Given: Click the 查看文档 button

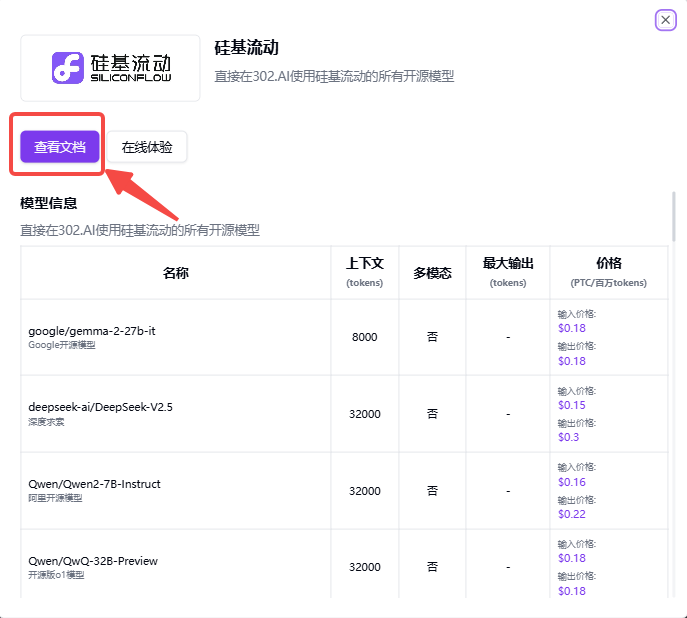Looking at the screenshot, I should click(60, 147).
